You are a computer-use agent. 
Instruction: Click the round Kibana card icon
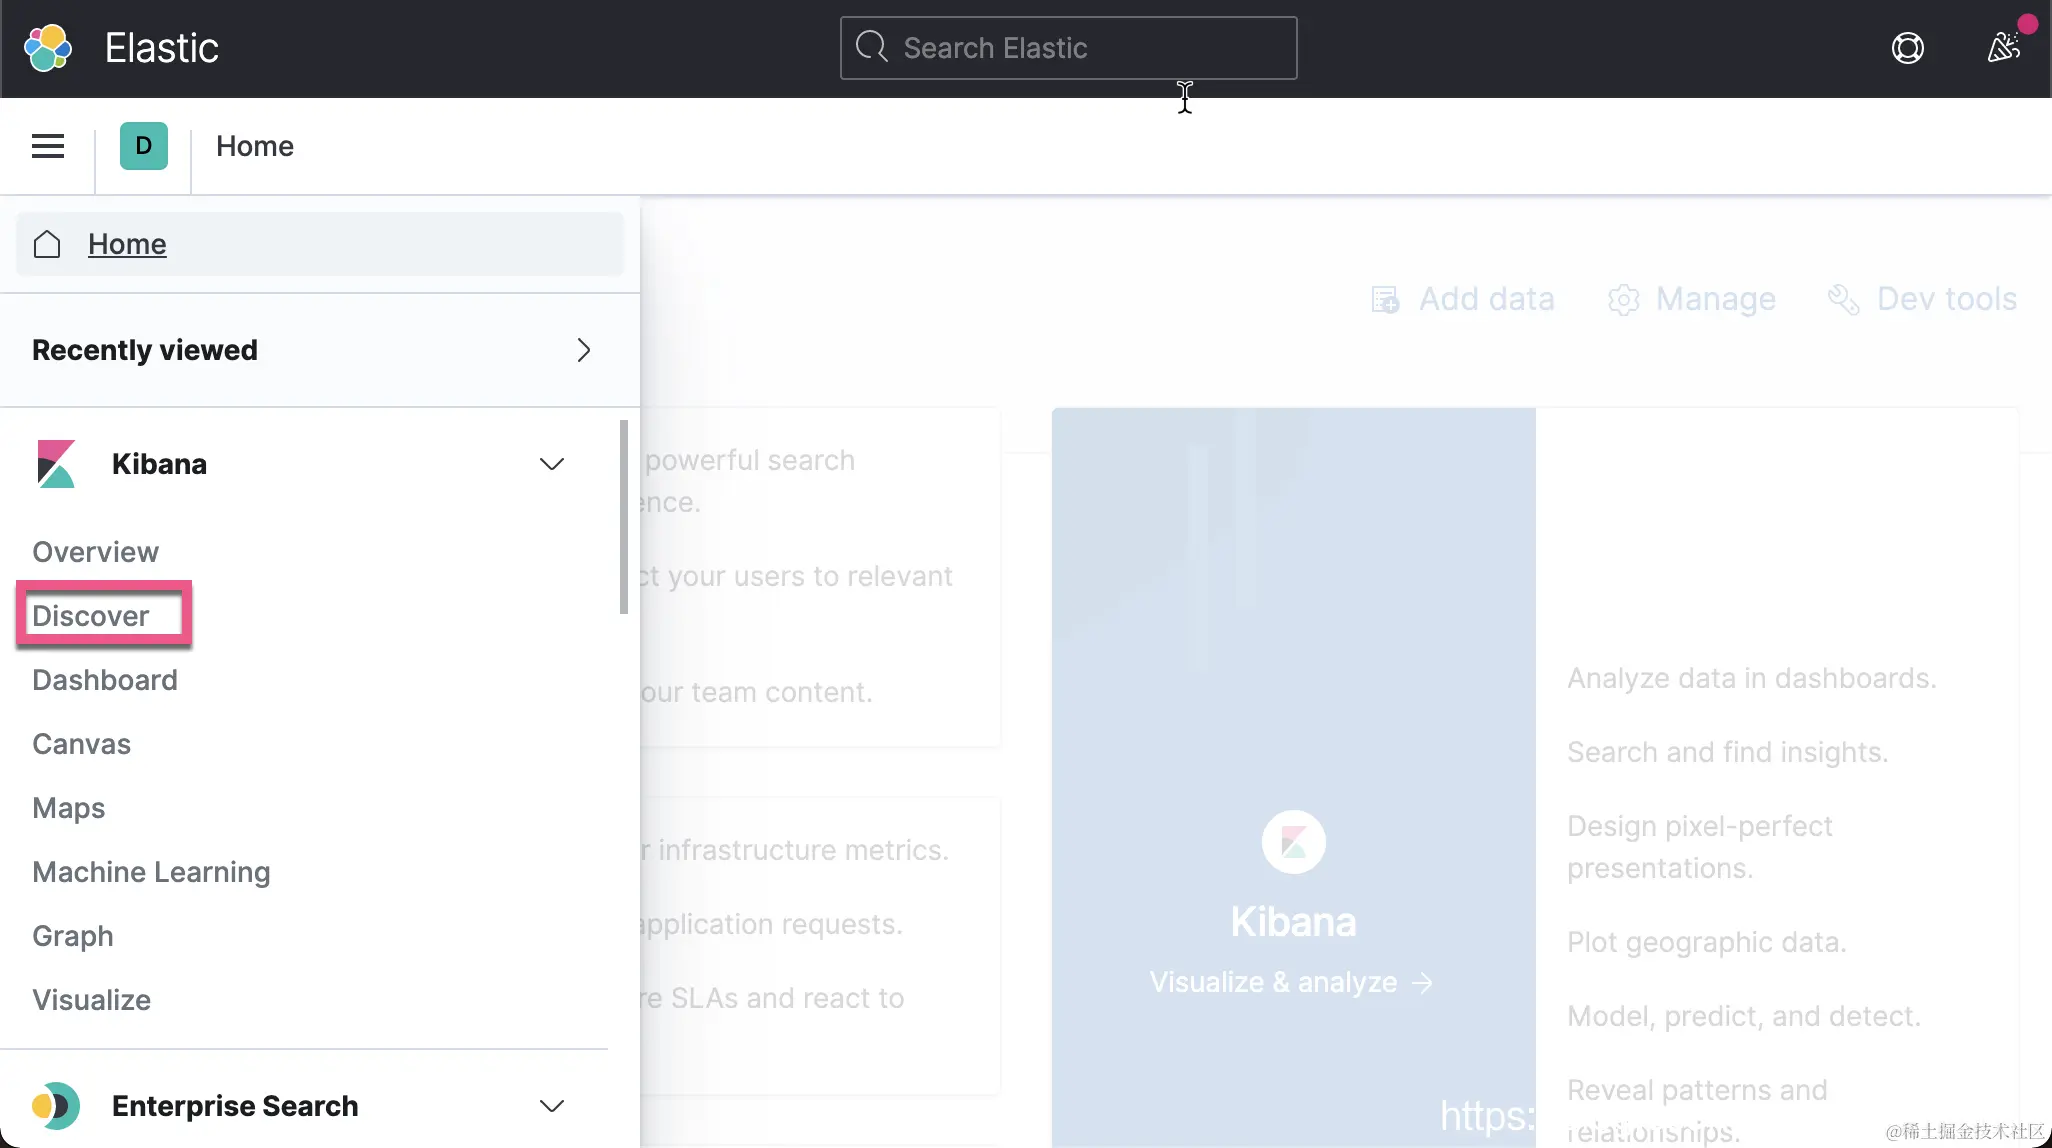(x=1293, y=842)
